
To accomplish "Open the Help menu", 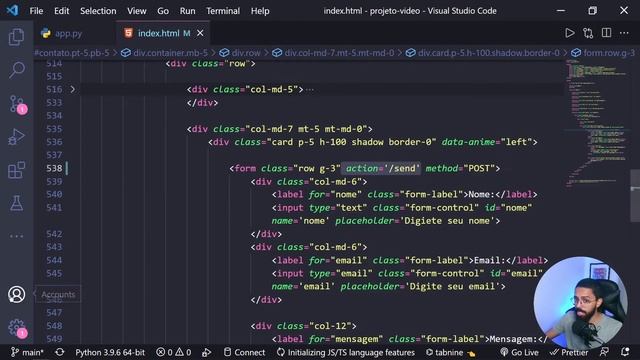I will [260, 11].
